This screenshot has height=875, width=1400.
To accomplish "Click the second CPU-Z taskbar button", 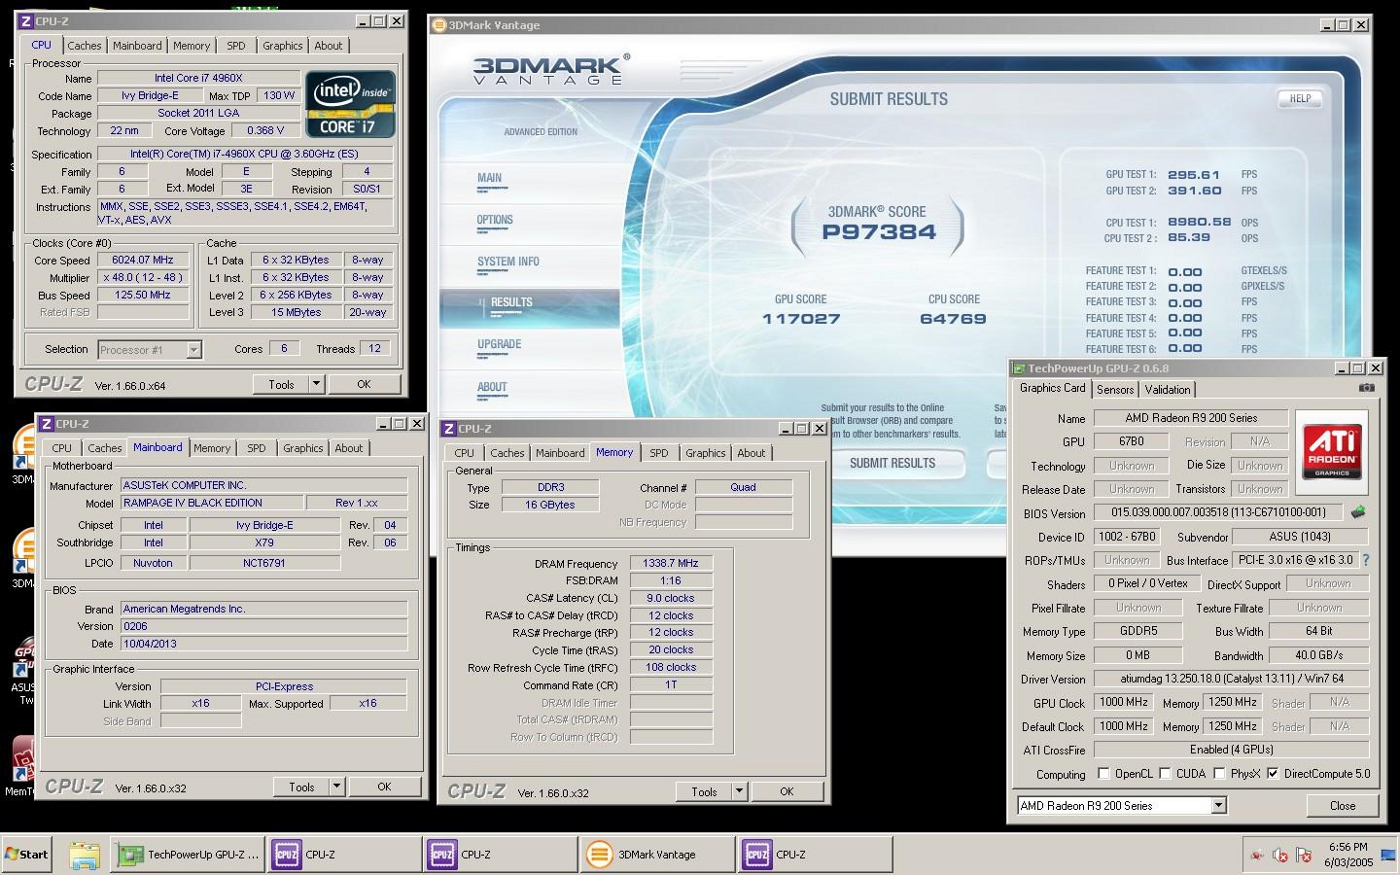I will coord(500,855).
